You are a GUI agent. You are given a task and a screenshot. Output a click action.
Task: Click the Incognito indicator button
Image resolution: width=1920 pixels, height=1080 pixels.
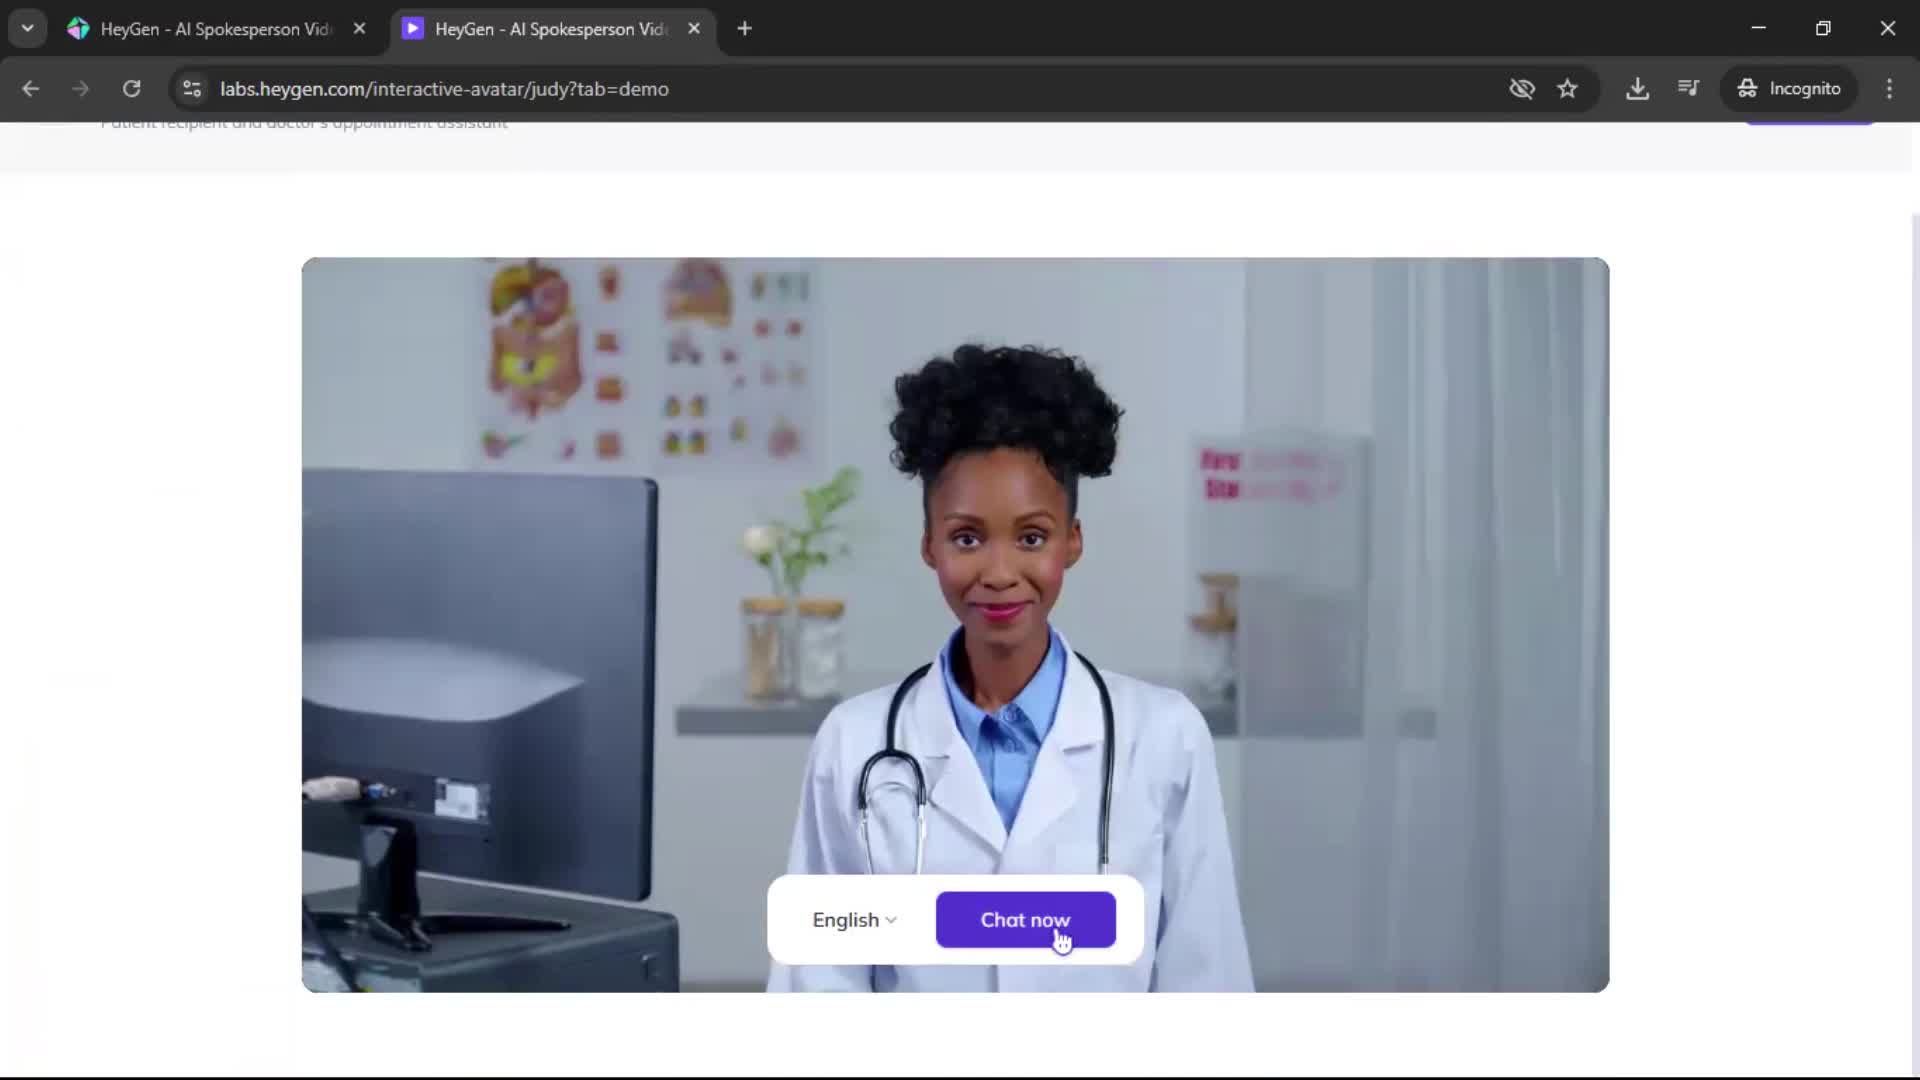tap(1789, 88)
